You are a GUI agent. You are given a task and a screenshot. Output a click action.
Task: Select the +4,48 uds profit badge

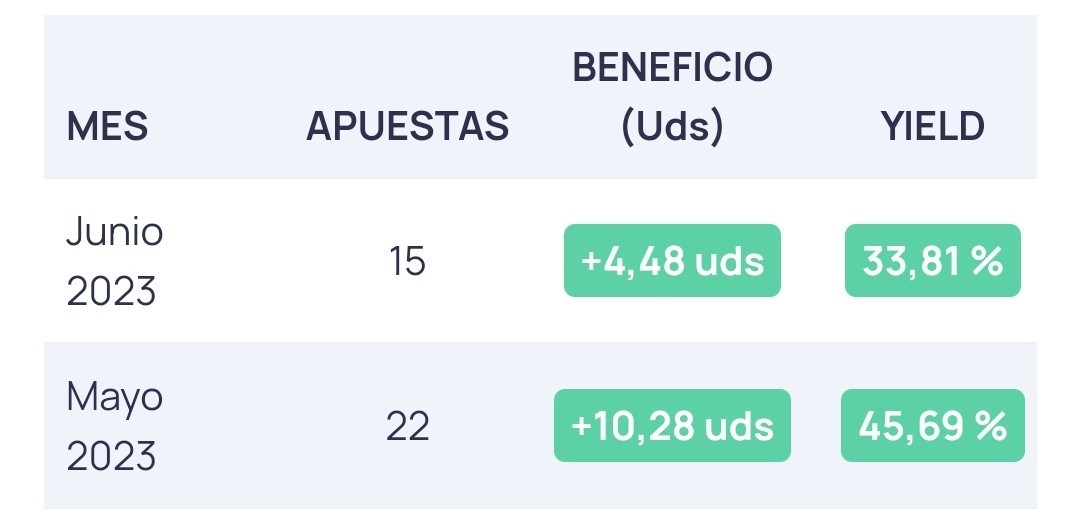coord(672,261)
